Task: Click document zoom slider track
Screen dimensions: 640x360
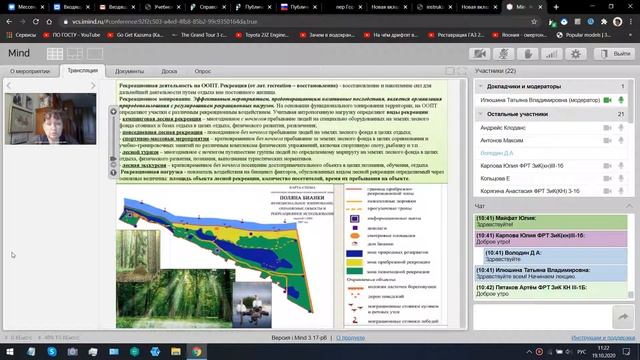Action: [113, 135]
